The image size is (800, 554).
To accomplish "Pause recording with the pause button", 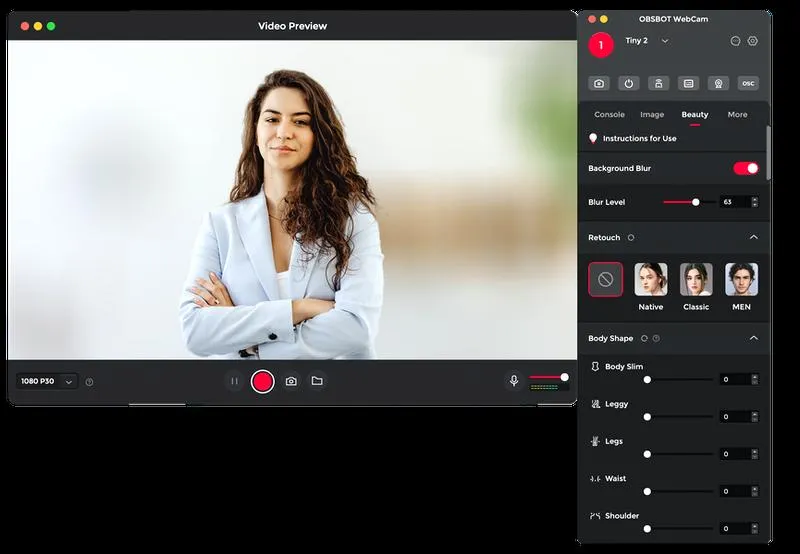I will 234,381.
